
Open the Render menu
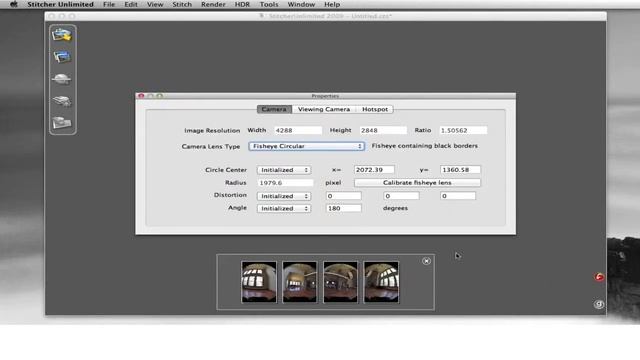[213, 4]
